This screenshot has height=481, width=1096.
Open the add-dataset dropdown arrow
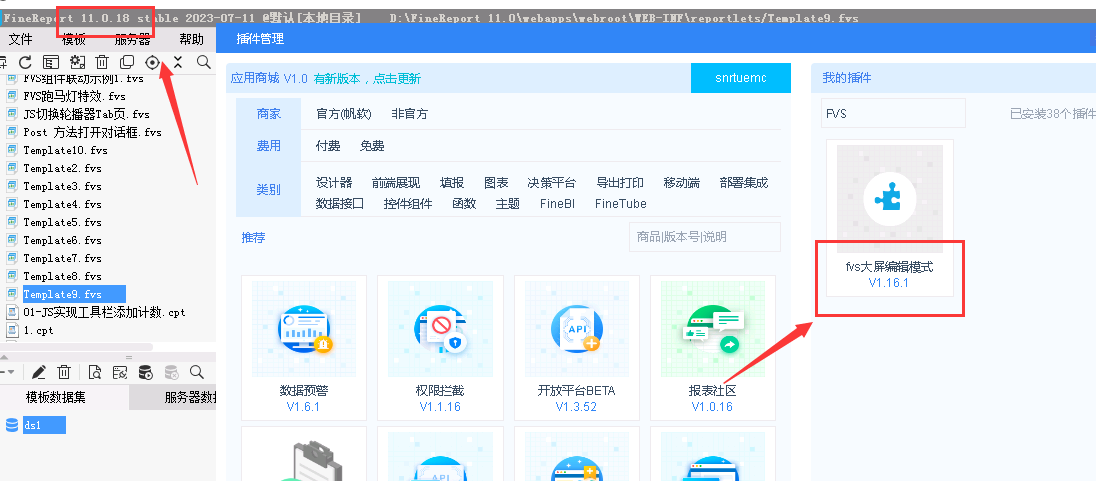[x=9, y=372]
